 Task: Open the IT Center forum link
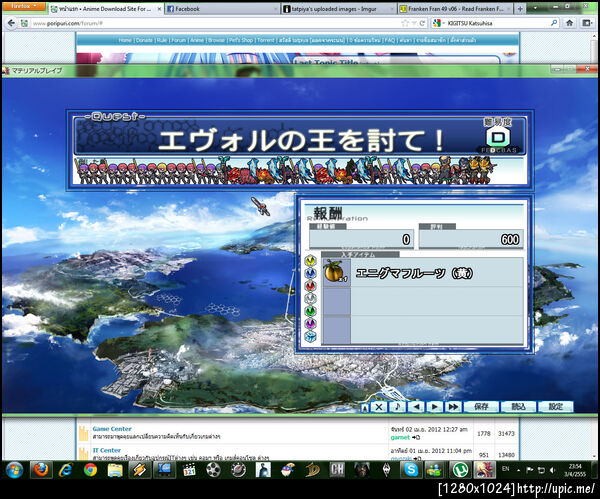[x=106, y=450]
